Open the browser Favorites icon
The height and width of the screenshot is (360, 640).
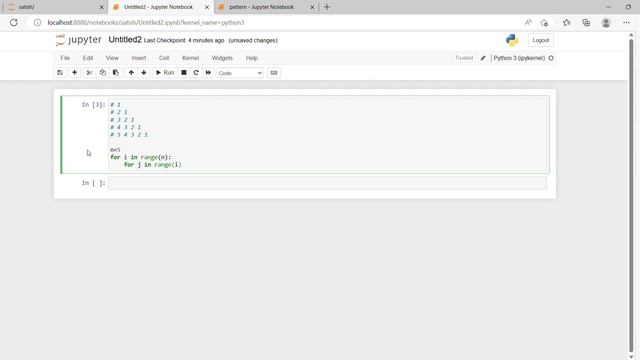pos(567,22)
